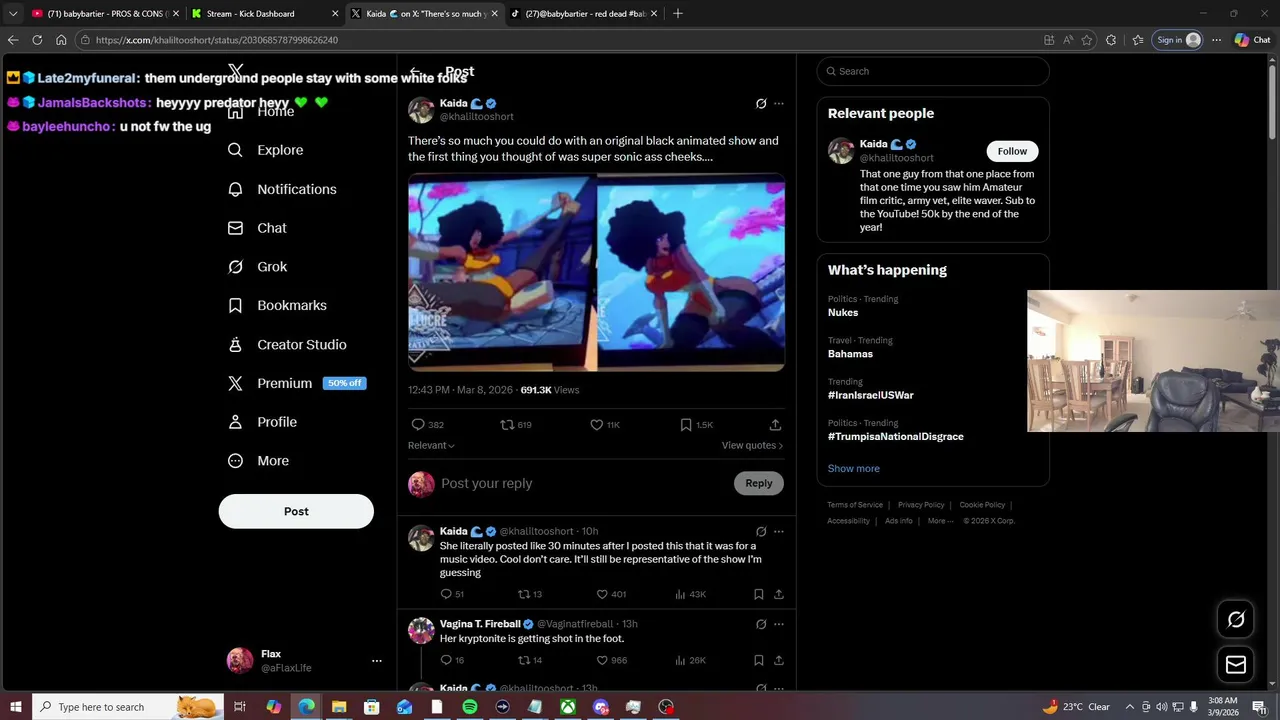The image size is (1280, 720).
Task: Open Bookmarks in sidebar
Action: 278,305
